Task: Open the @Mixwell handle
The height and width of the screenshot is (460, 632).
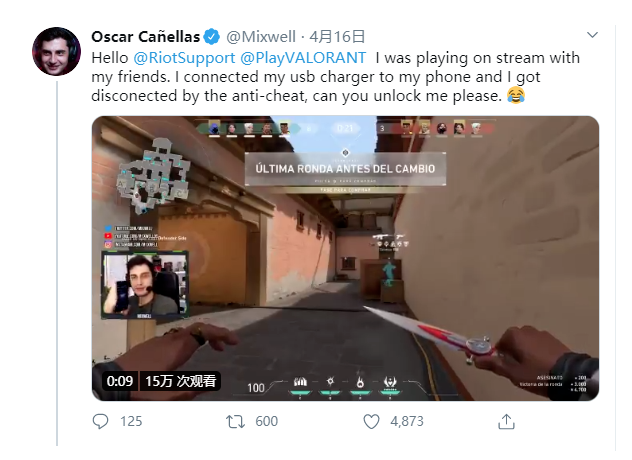Action: (x=261, y=37)
